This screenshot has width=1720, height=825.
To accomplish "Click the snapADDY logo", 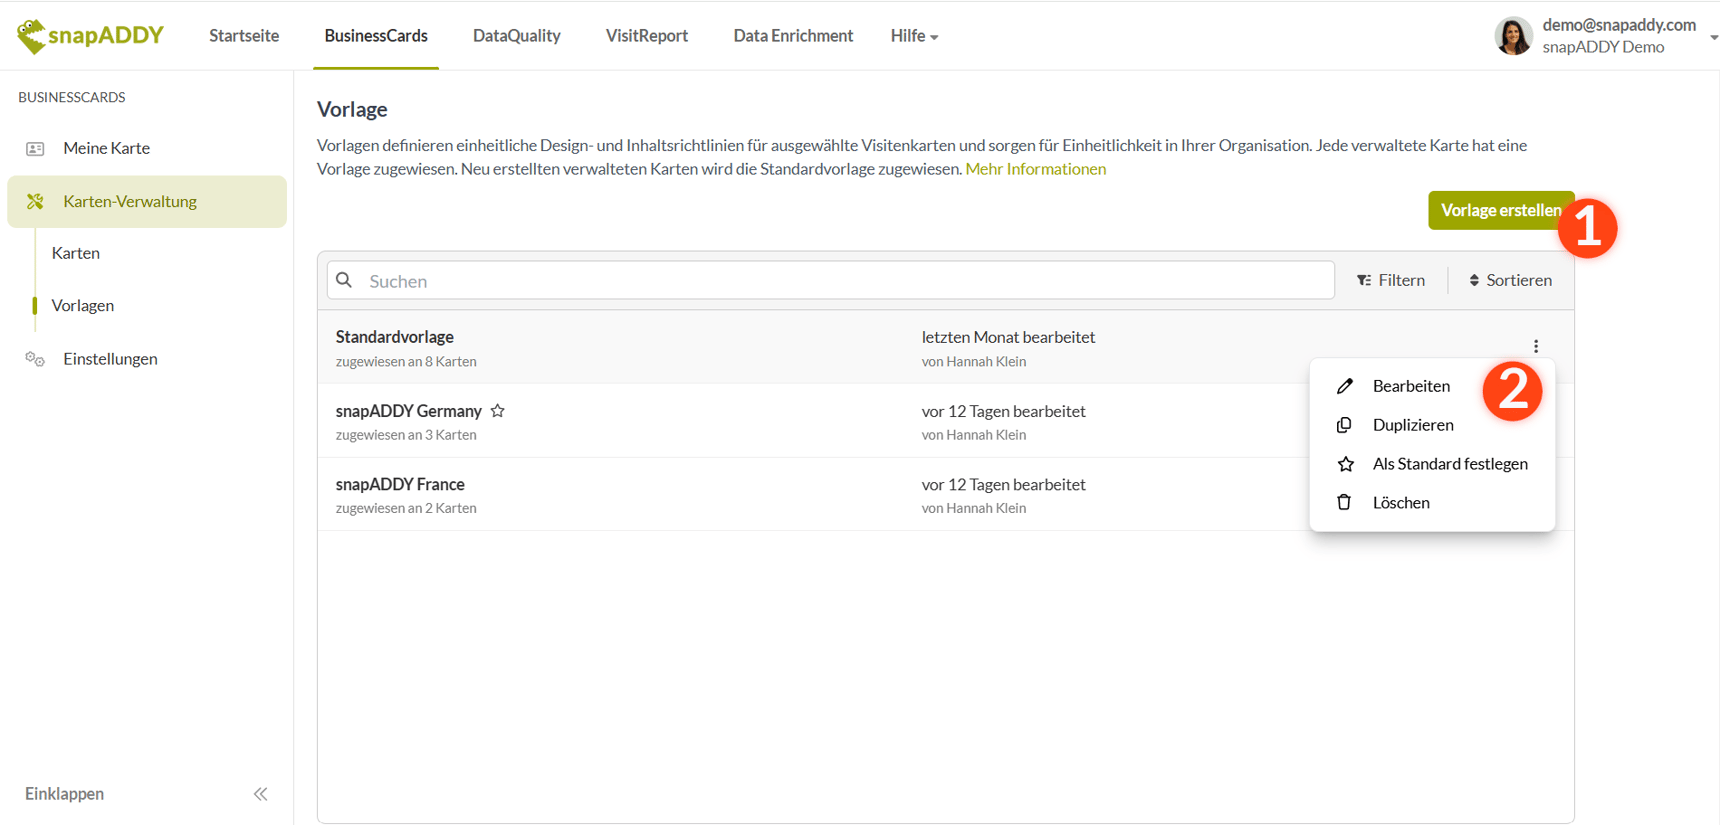I will [90, 36].
